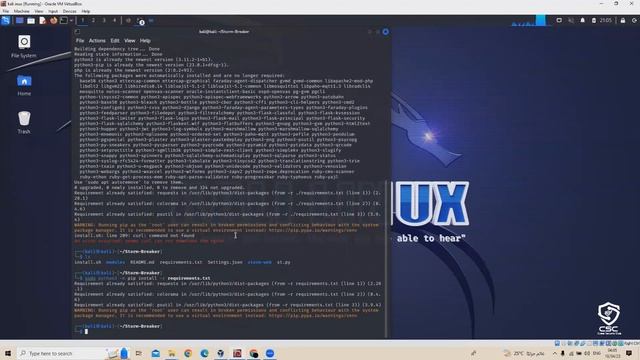Open terminal Help menu
Viewport: 640px width, 360px height.
[145, 41]
